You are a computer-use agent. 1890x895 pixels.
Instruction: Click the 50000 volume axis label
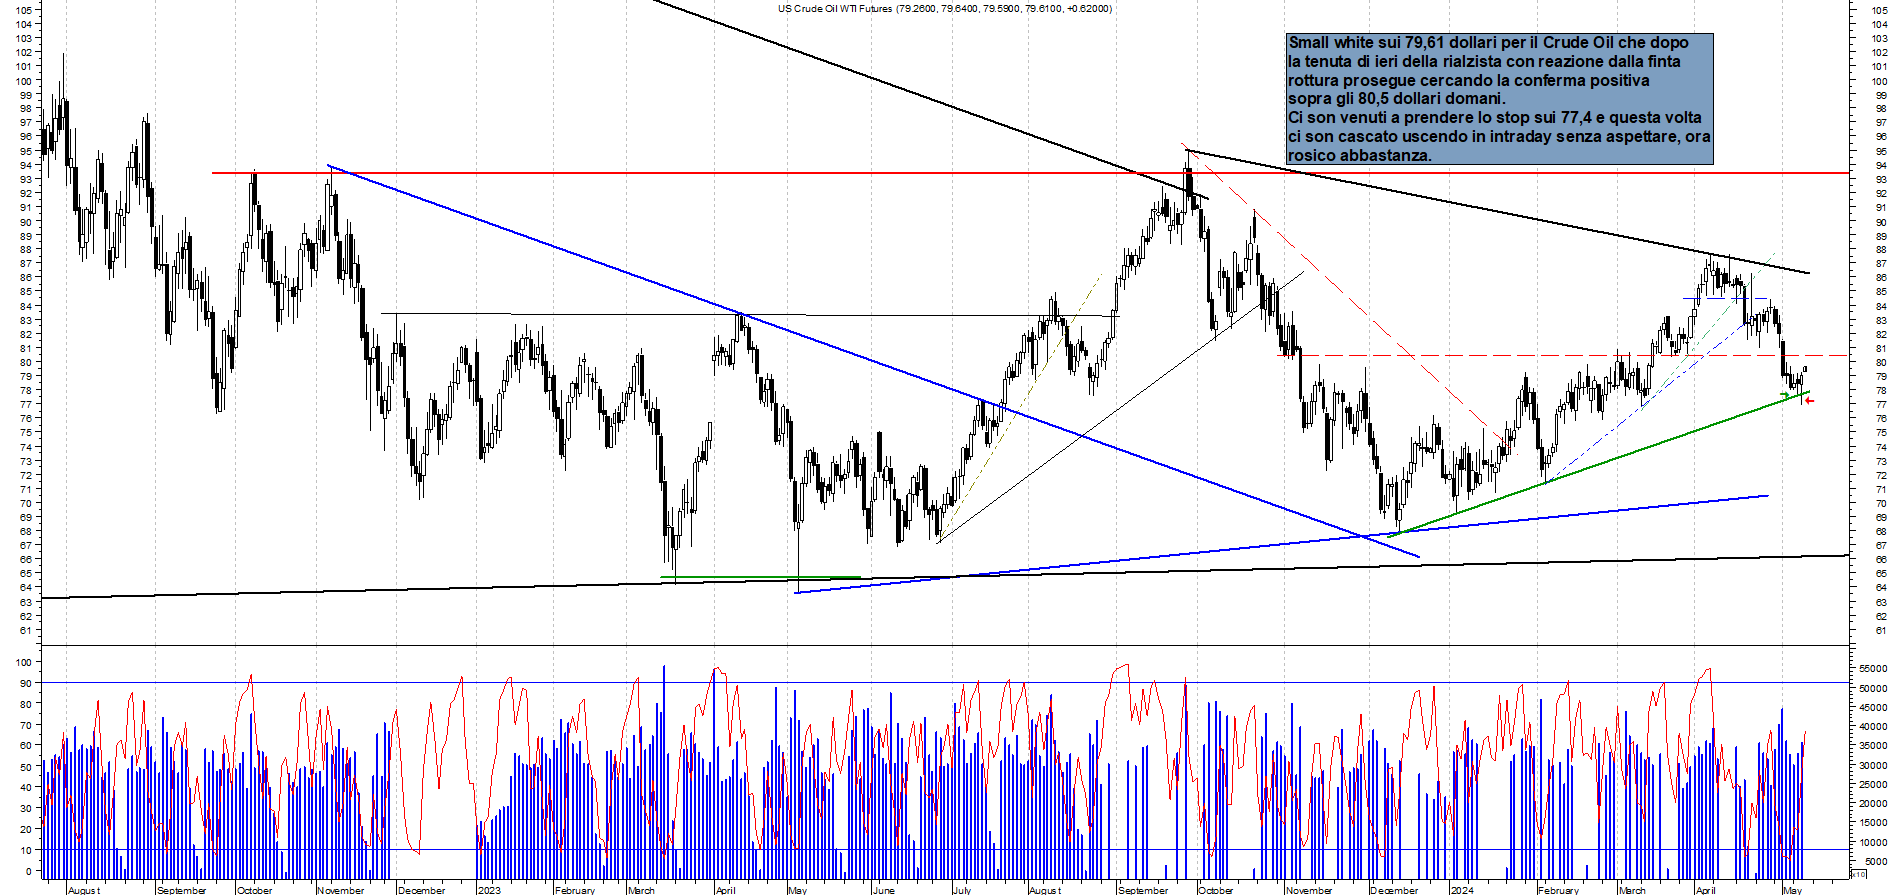(x=1873, y=688)
